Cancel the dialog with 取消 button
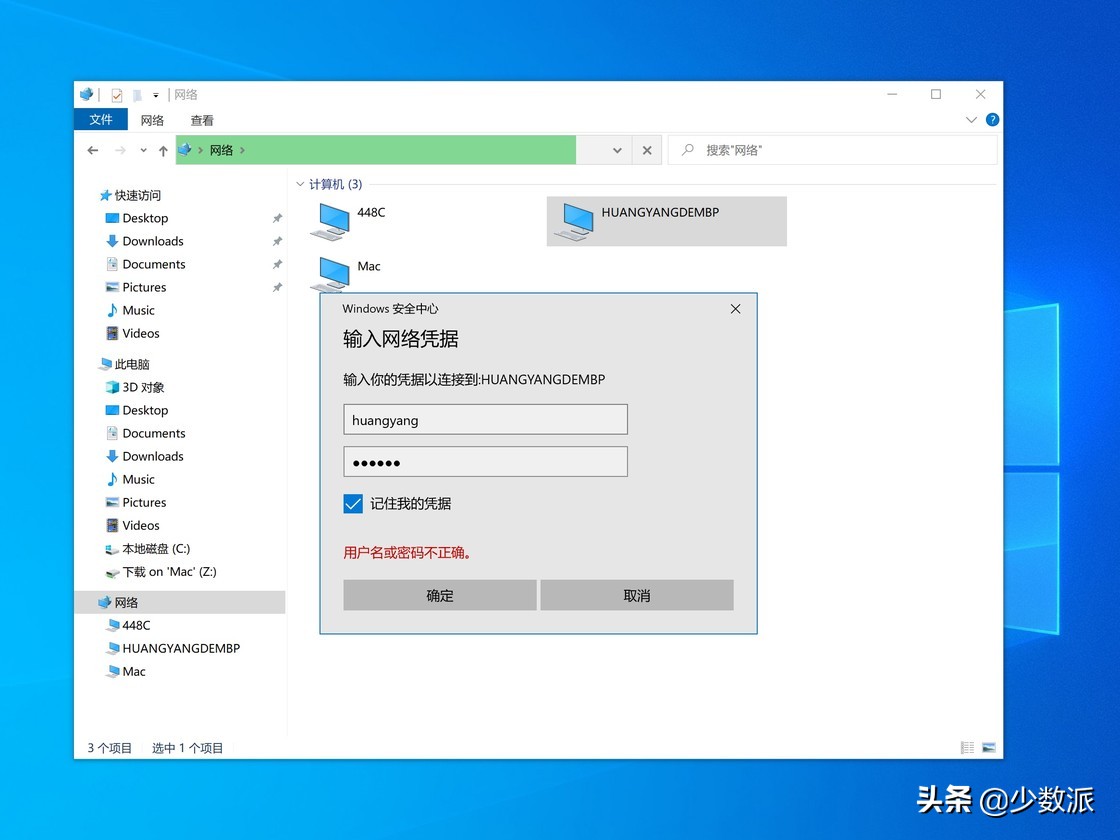Viewport: 1120px width, 840px height. 637,595
